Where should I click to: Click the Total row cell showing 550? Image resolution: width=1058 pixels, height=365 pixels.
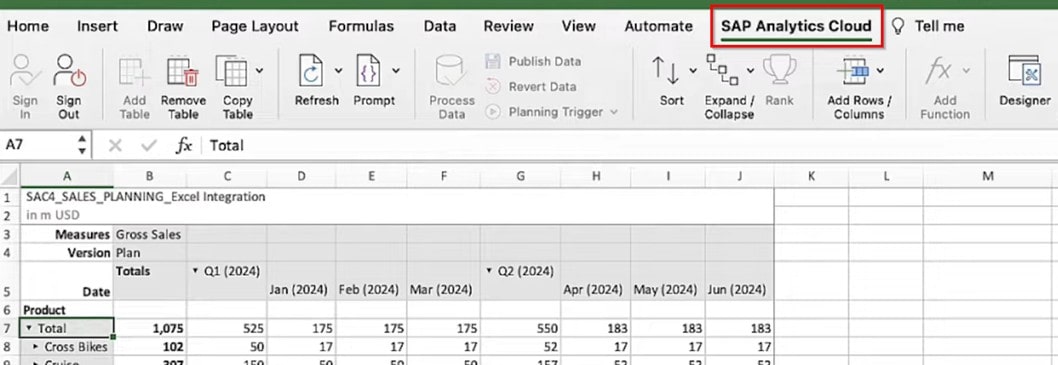tap(520, 329)
